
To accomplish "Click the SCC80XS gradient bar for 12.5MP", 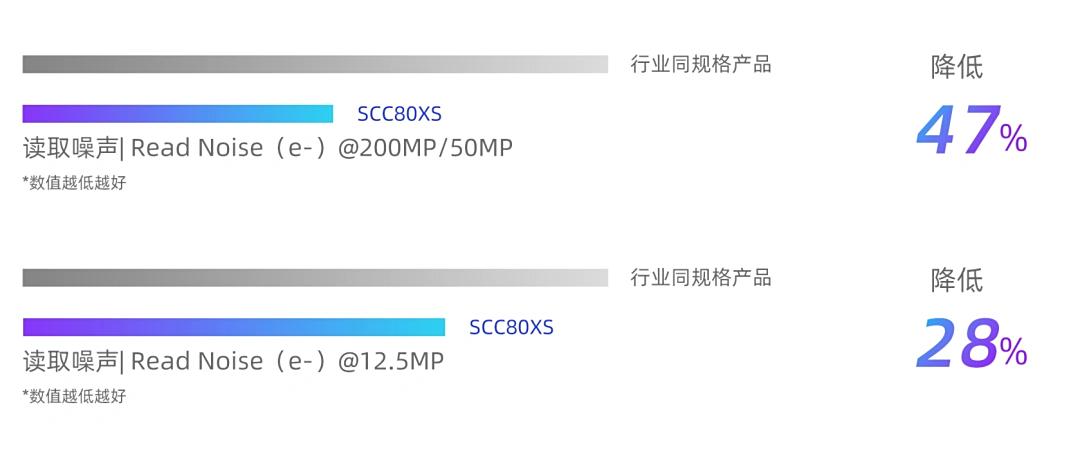I will [x=233, y=327].
